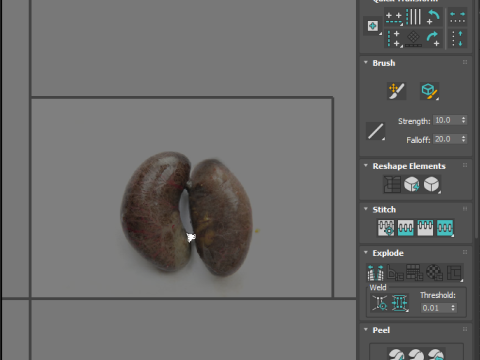480x360 pixels.
Task: Click Align Vertically In Place icon
Action: pos(393,39)
